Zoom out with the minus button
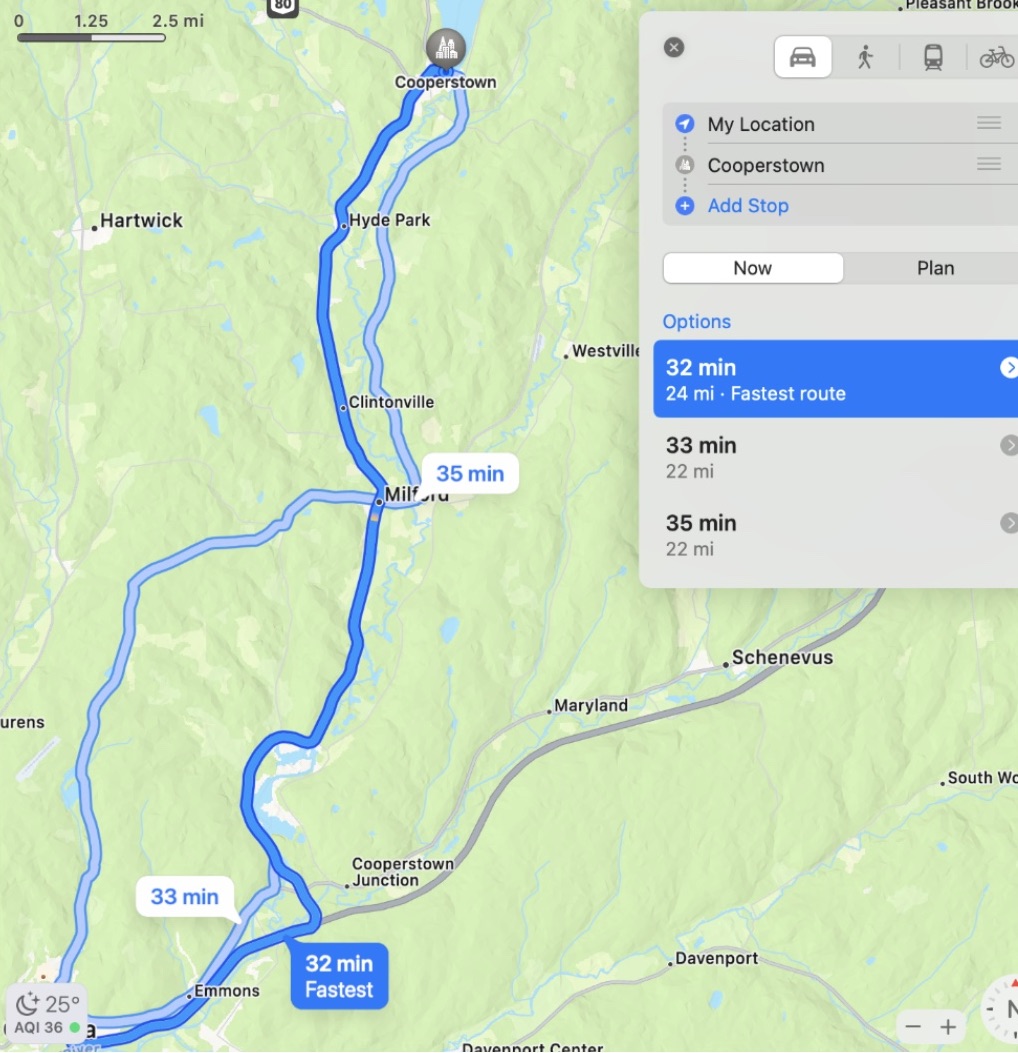Viewport: 1018px width, 1053px height. pos(913,1027)
